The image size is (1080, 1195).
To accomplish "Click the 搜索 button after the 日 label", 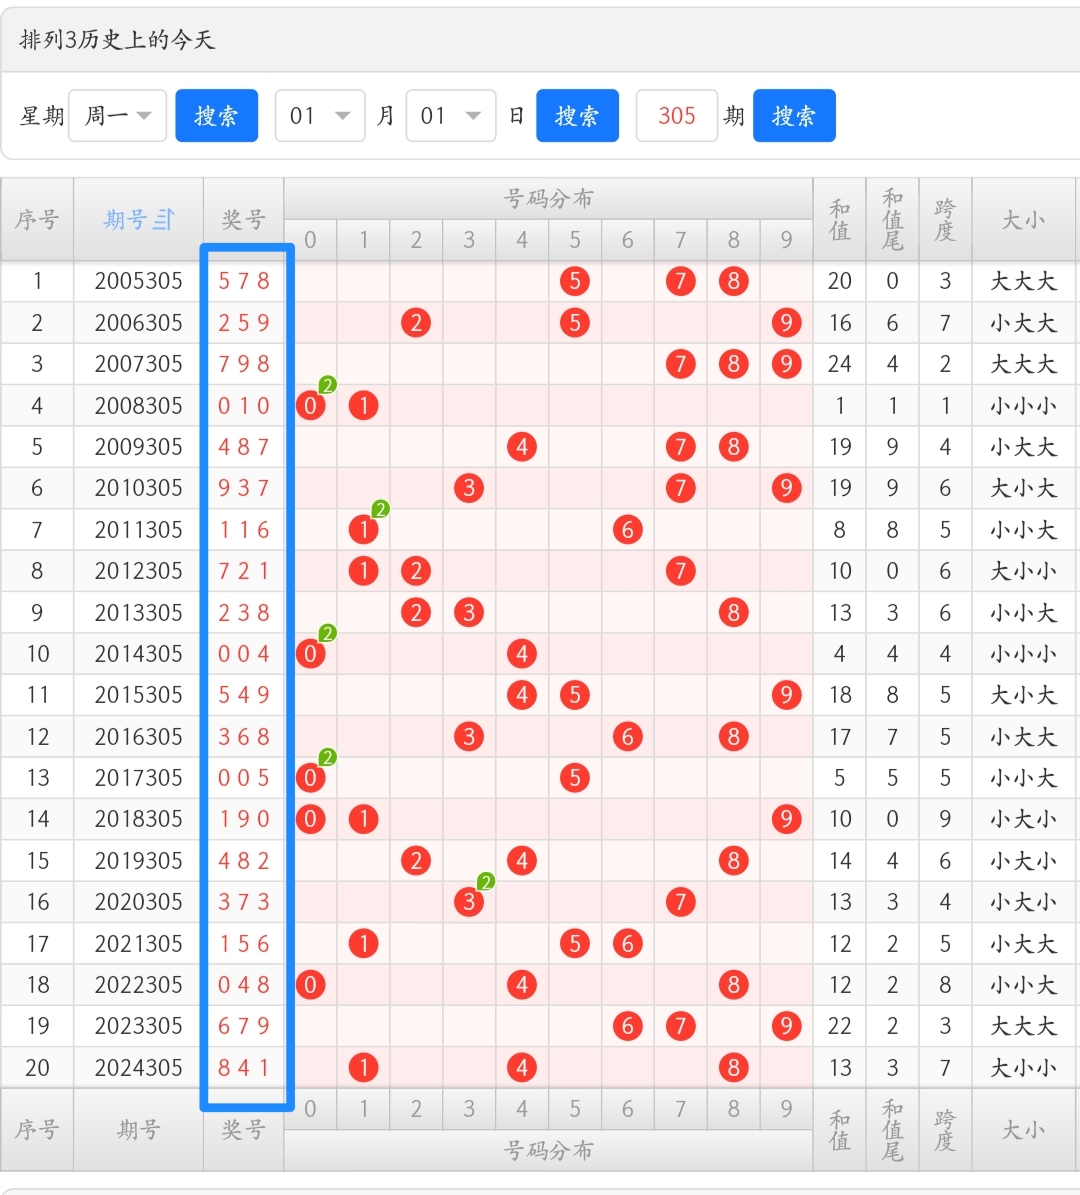I will [x=577, y=116].
